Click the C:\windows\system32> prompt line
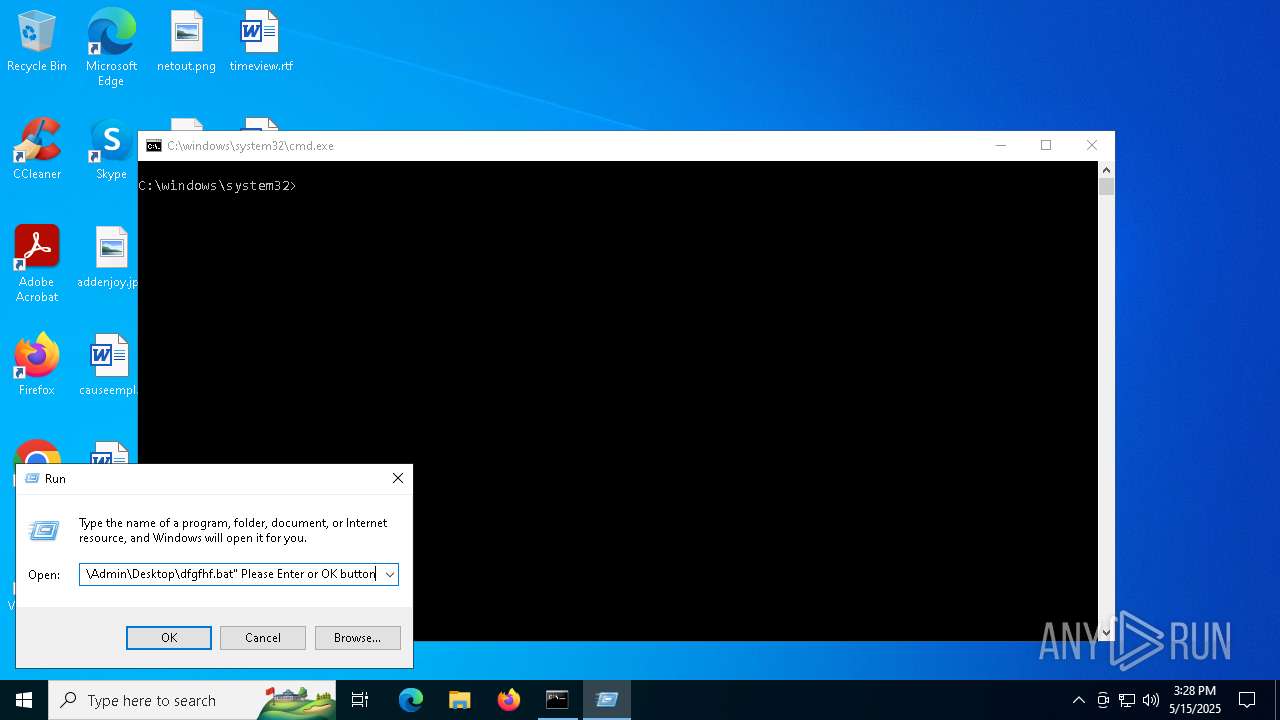Screen dimensions: 1280x720 (x=217, y=186)
